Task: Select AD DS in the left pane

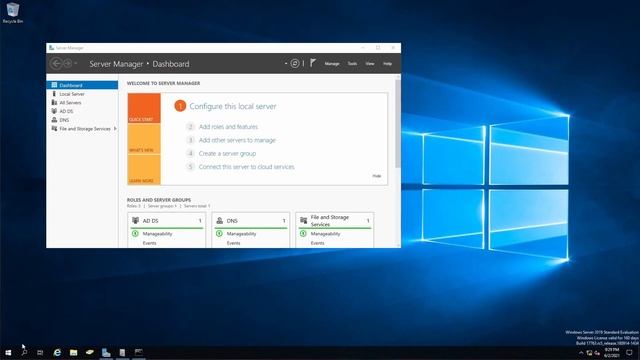Action: point(82,111)
